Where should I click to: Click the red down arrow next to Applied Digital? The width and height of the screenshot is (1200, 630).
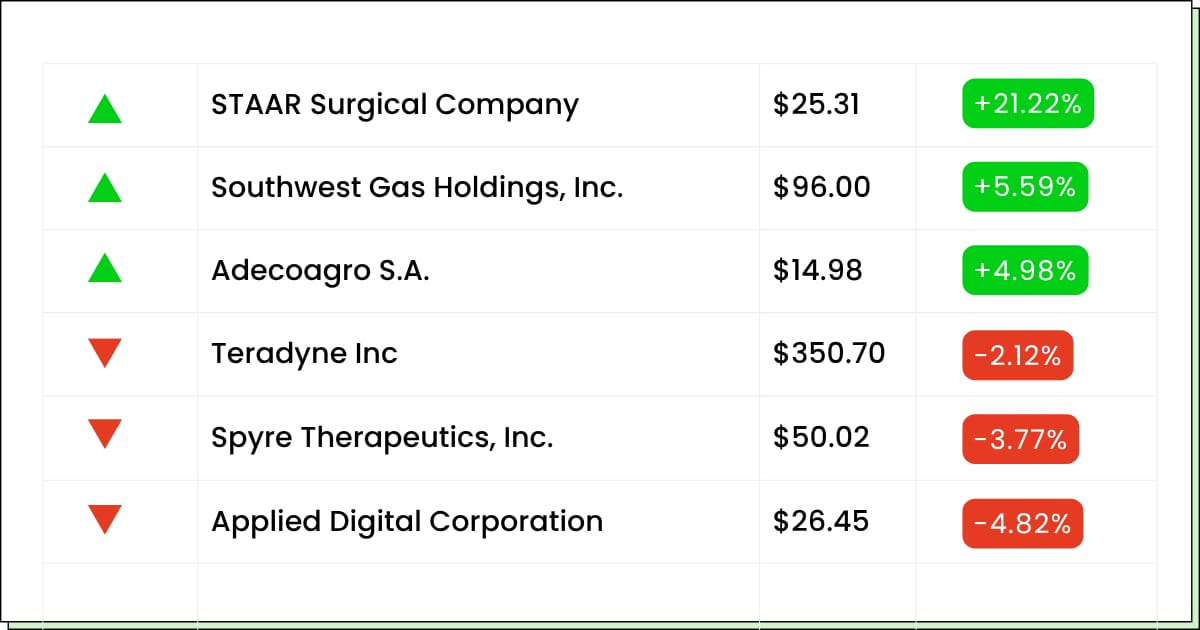coord(105,520)
